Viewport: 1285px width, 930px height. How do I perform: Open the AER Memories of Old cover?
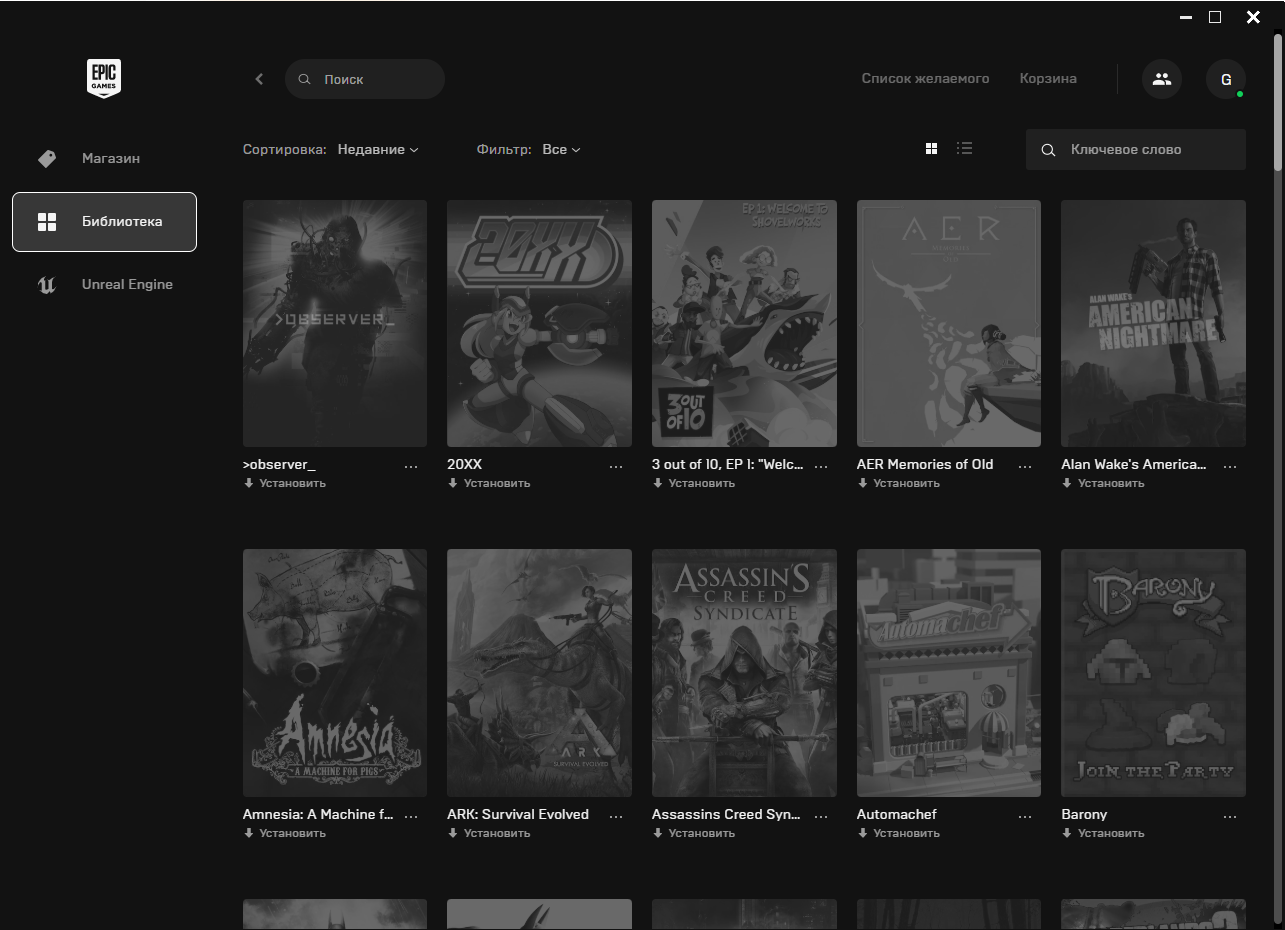pyautogui.click(x=949, y=323)
